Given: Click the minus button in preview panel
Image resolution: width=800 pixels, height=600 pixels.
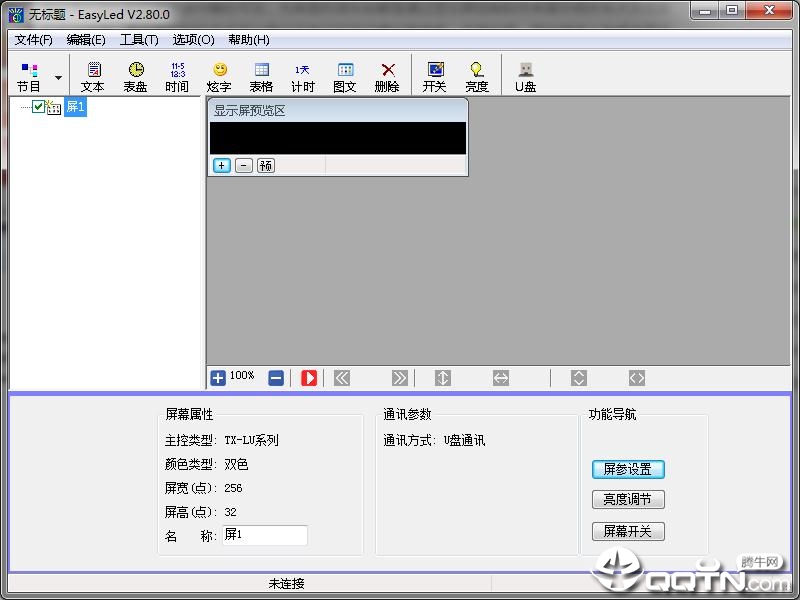Looking at the screenshot, I should point(244,165).
